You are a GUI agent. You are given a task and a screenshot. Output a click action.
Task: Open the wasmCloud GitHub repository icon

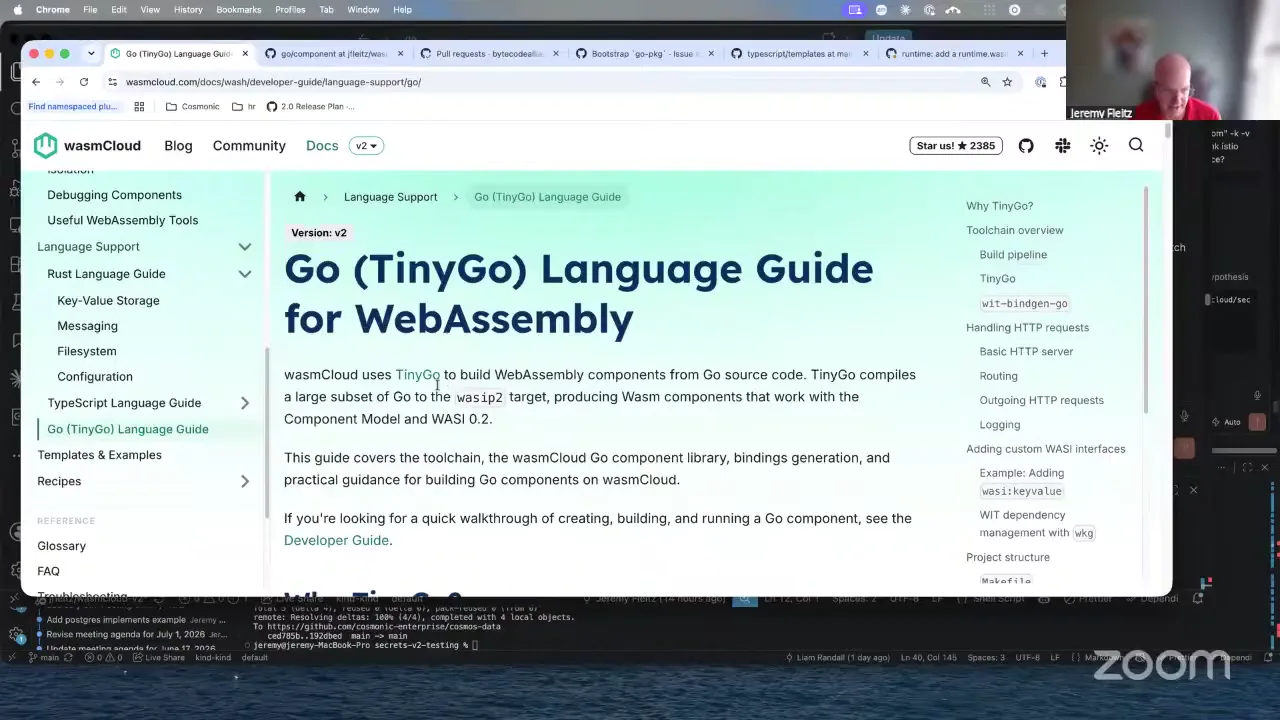click(1026, 146)
